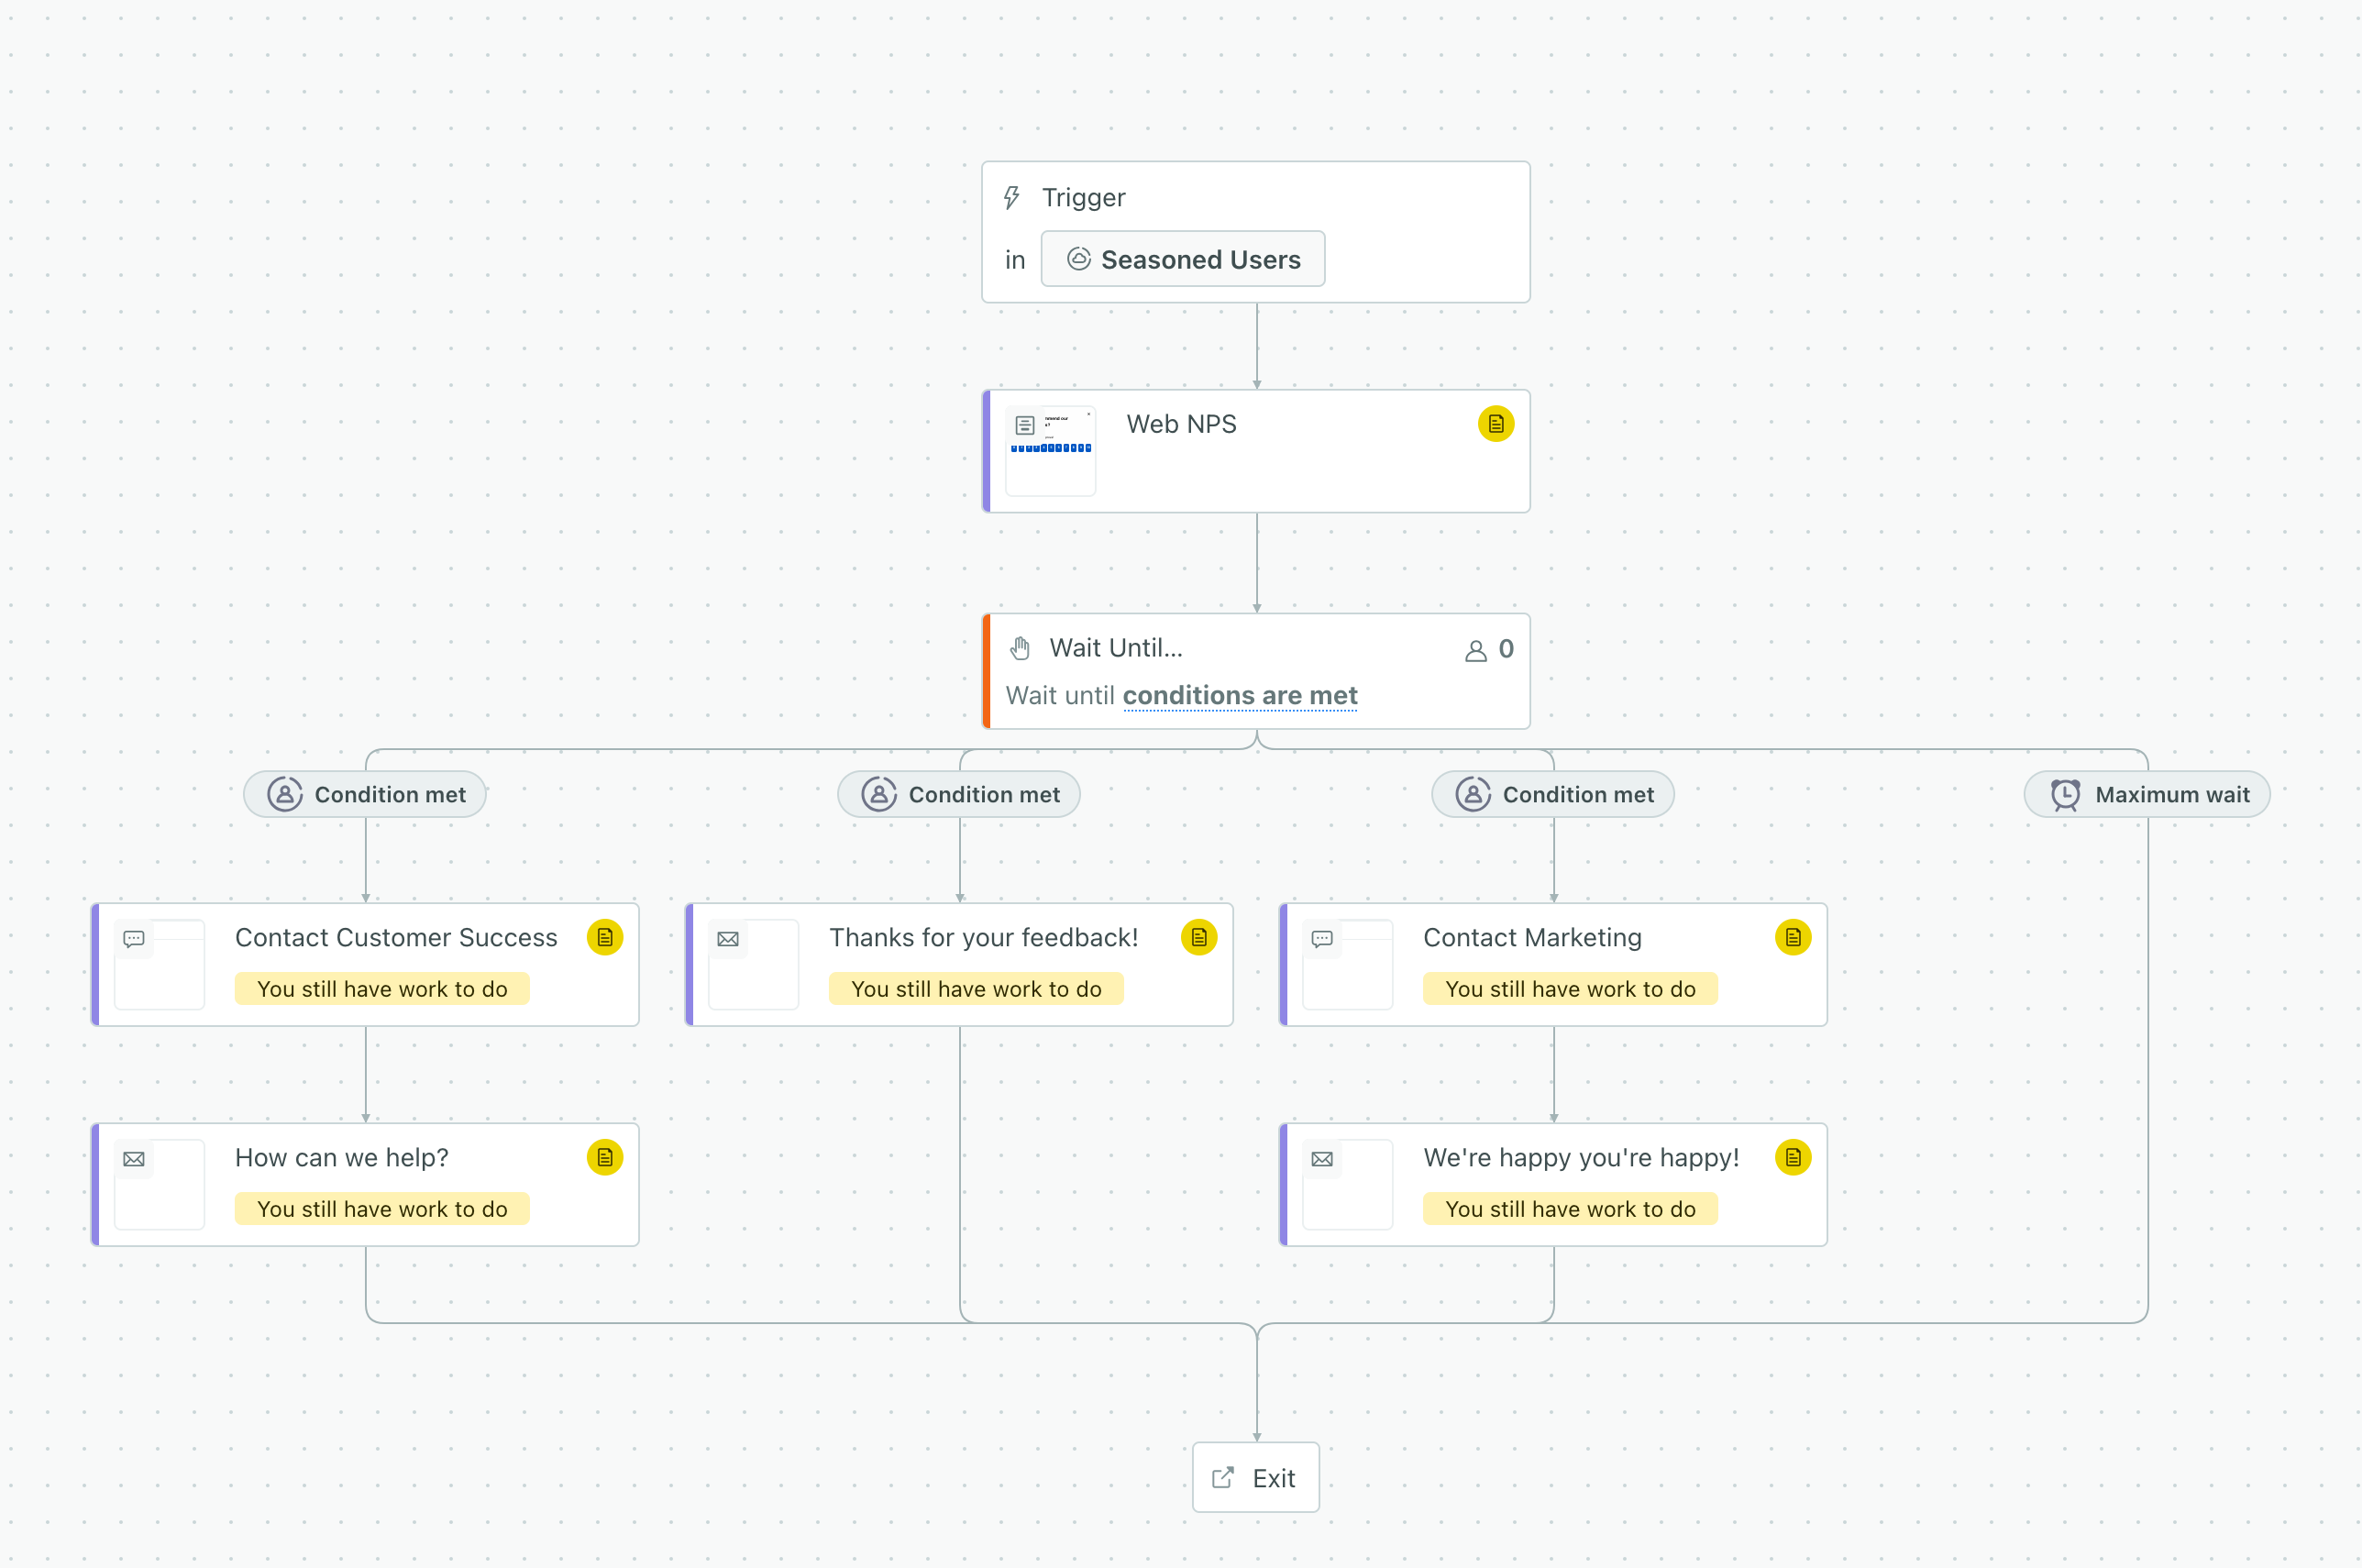
Task: Click the work-to-do tag under Contact Marketing
Action: pos(1570,988)
